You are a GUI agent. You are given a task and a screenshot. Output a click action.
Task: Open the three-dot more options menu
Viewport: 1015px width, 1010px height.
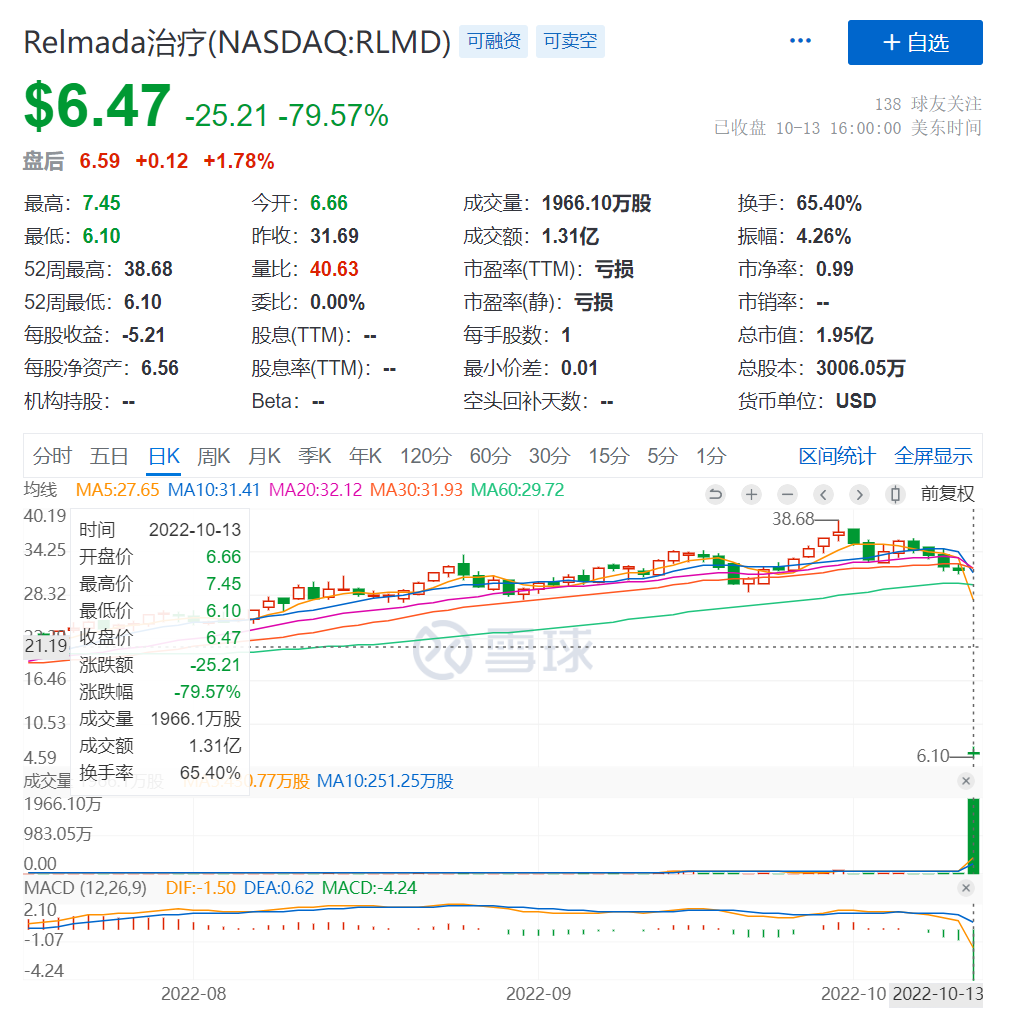point(800,41)
